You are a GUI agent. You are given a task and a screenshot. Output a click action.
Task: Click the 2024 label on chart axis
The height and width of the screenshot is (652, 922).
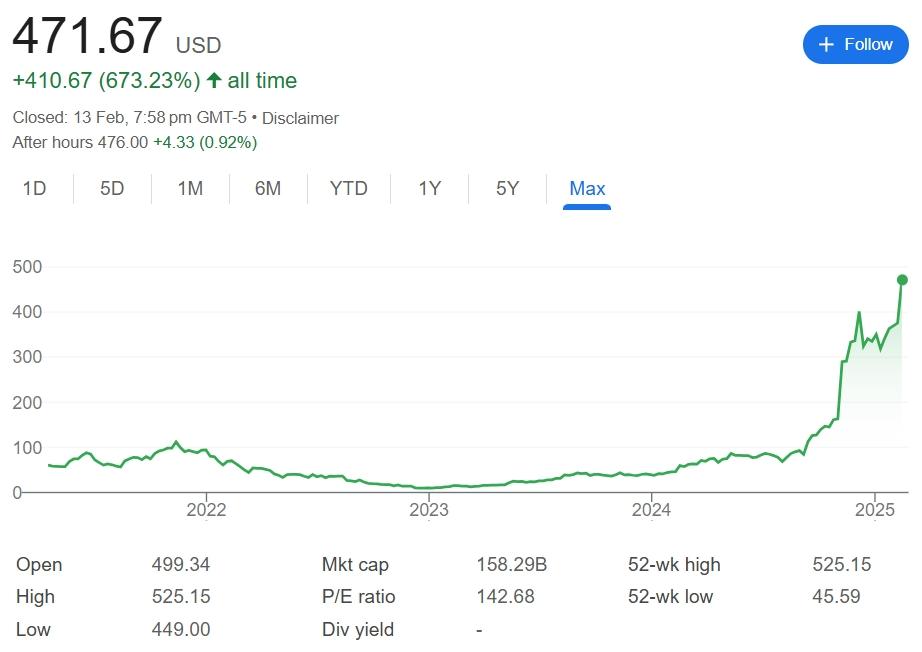coord(652,509)
